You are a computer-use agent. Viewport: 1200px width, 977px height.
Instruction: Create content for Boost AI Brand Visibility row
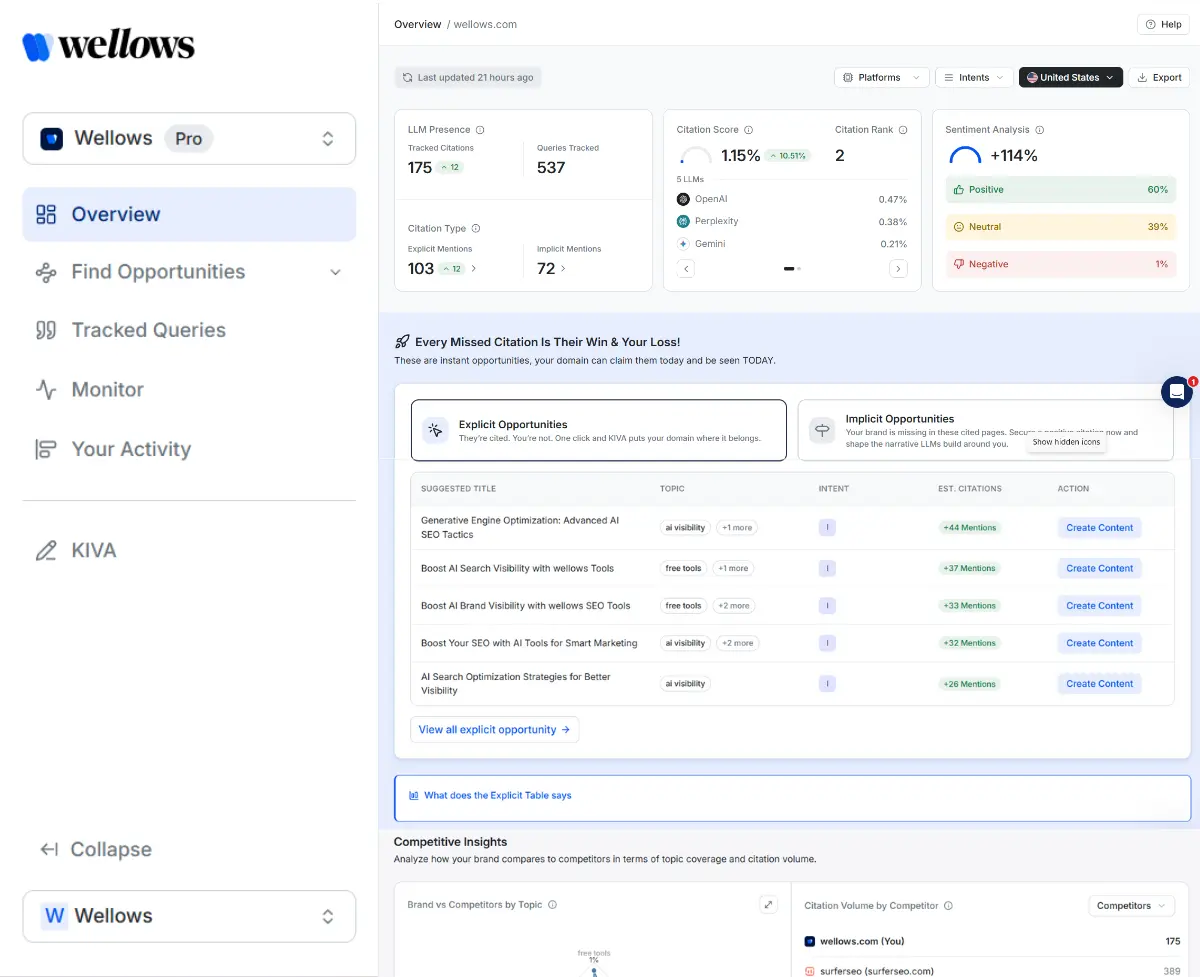coord(1100,606)
